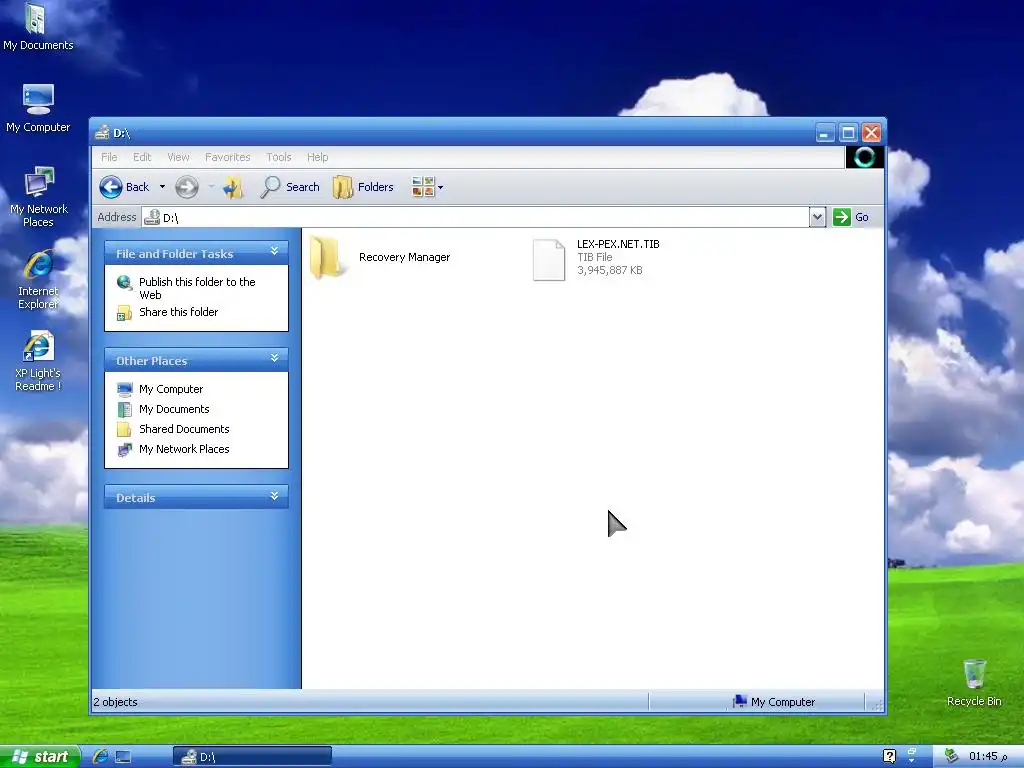The width and height of the screenshot is (1024, 768).
Task: Open the Edit menu
Action: click(142, 157)
